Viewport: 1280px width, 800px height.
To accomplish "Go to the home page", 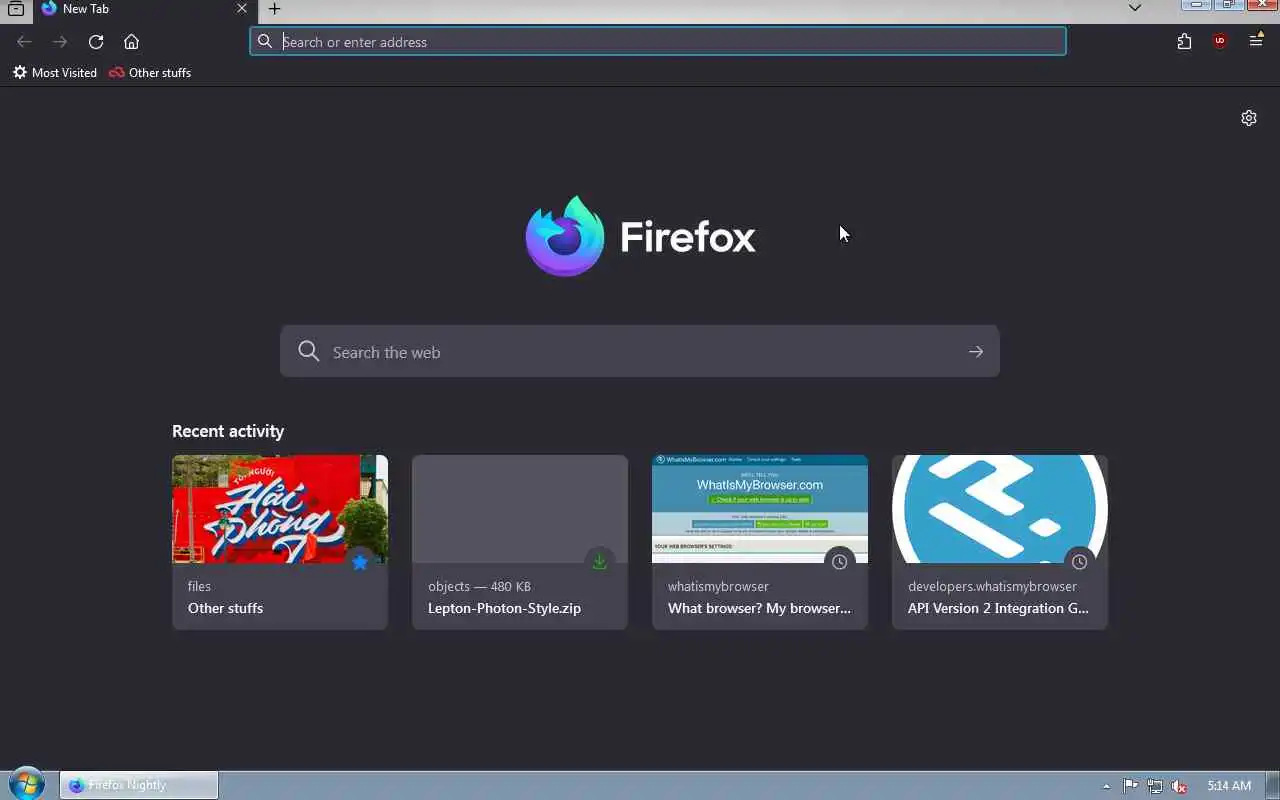I will point(131,42).
